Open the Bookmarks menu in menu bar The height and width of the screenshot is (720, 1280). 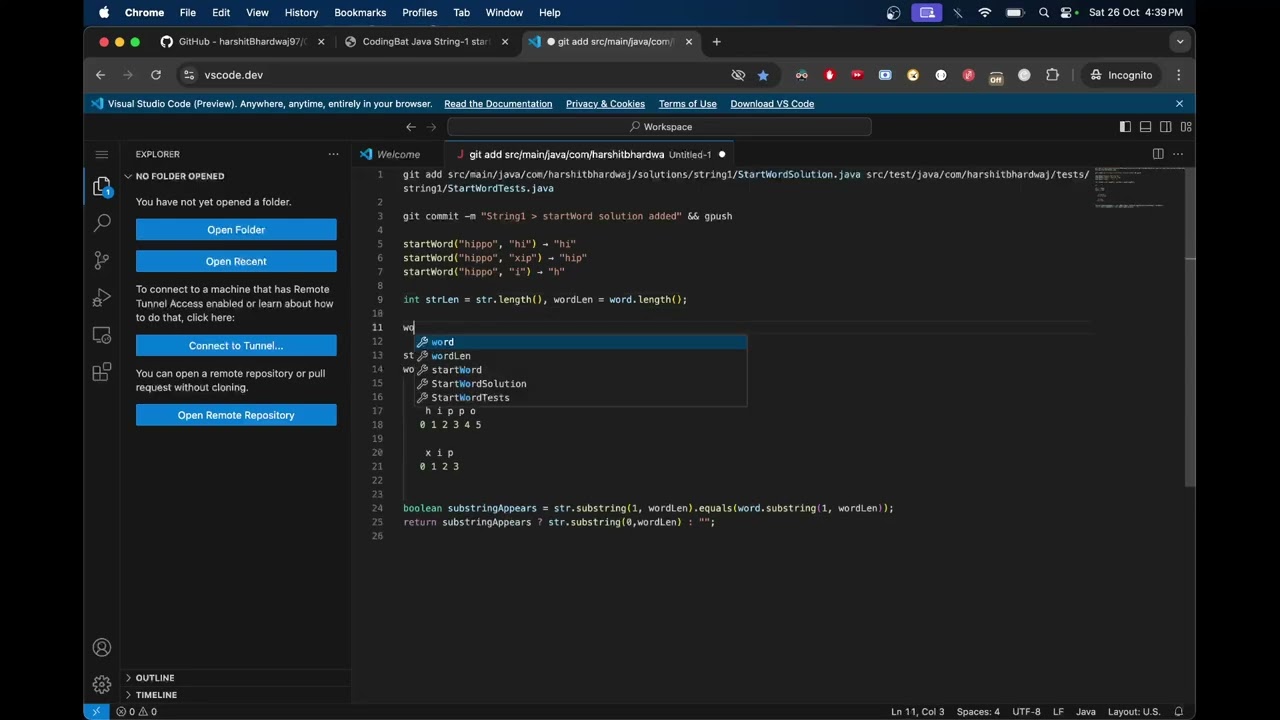[x=360, y=13]
